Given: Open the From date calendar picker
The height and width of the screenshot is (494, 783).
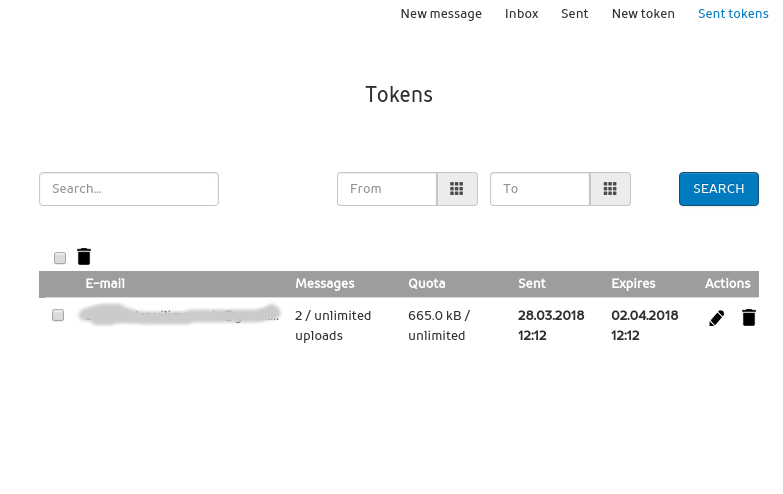Looking at the screenshot, I should click(x=457, y=189).
